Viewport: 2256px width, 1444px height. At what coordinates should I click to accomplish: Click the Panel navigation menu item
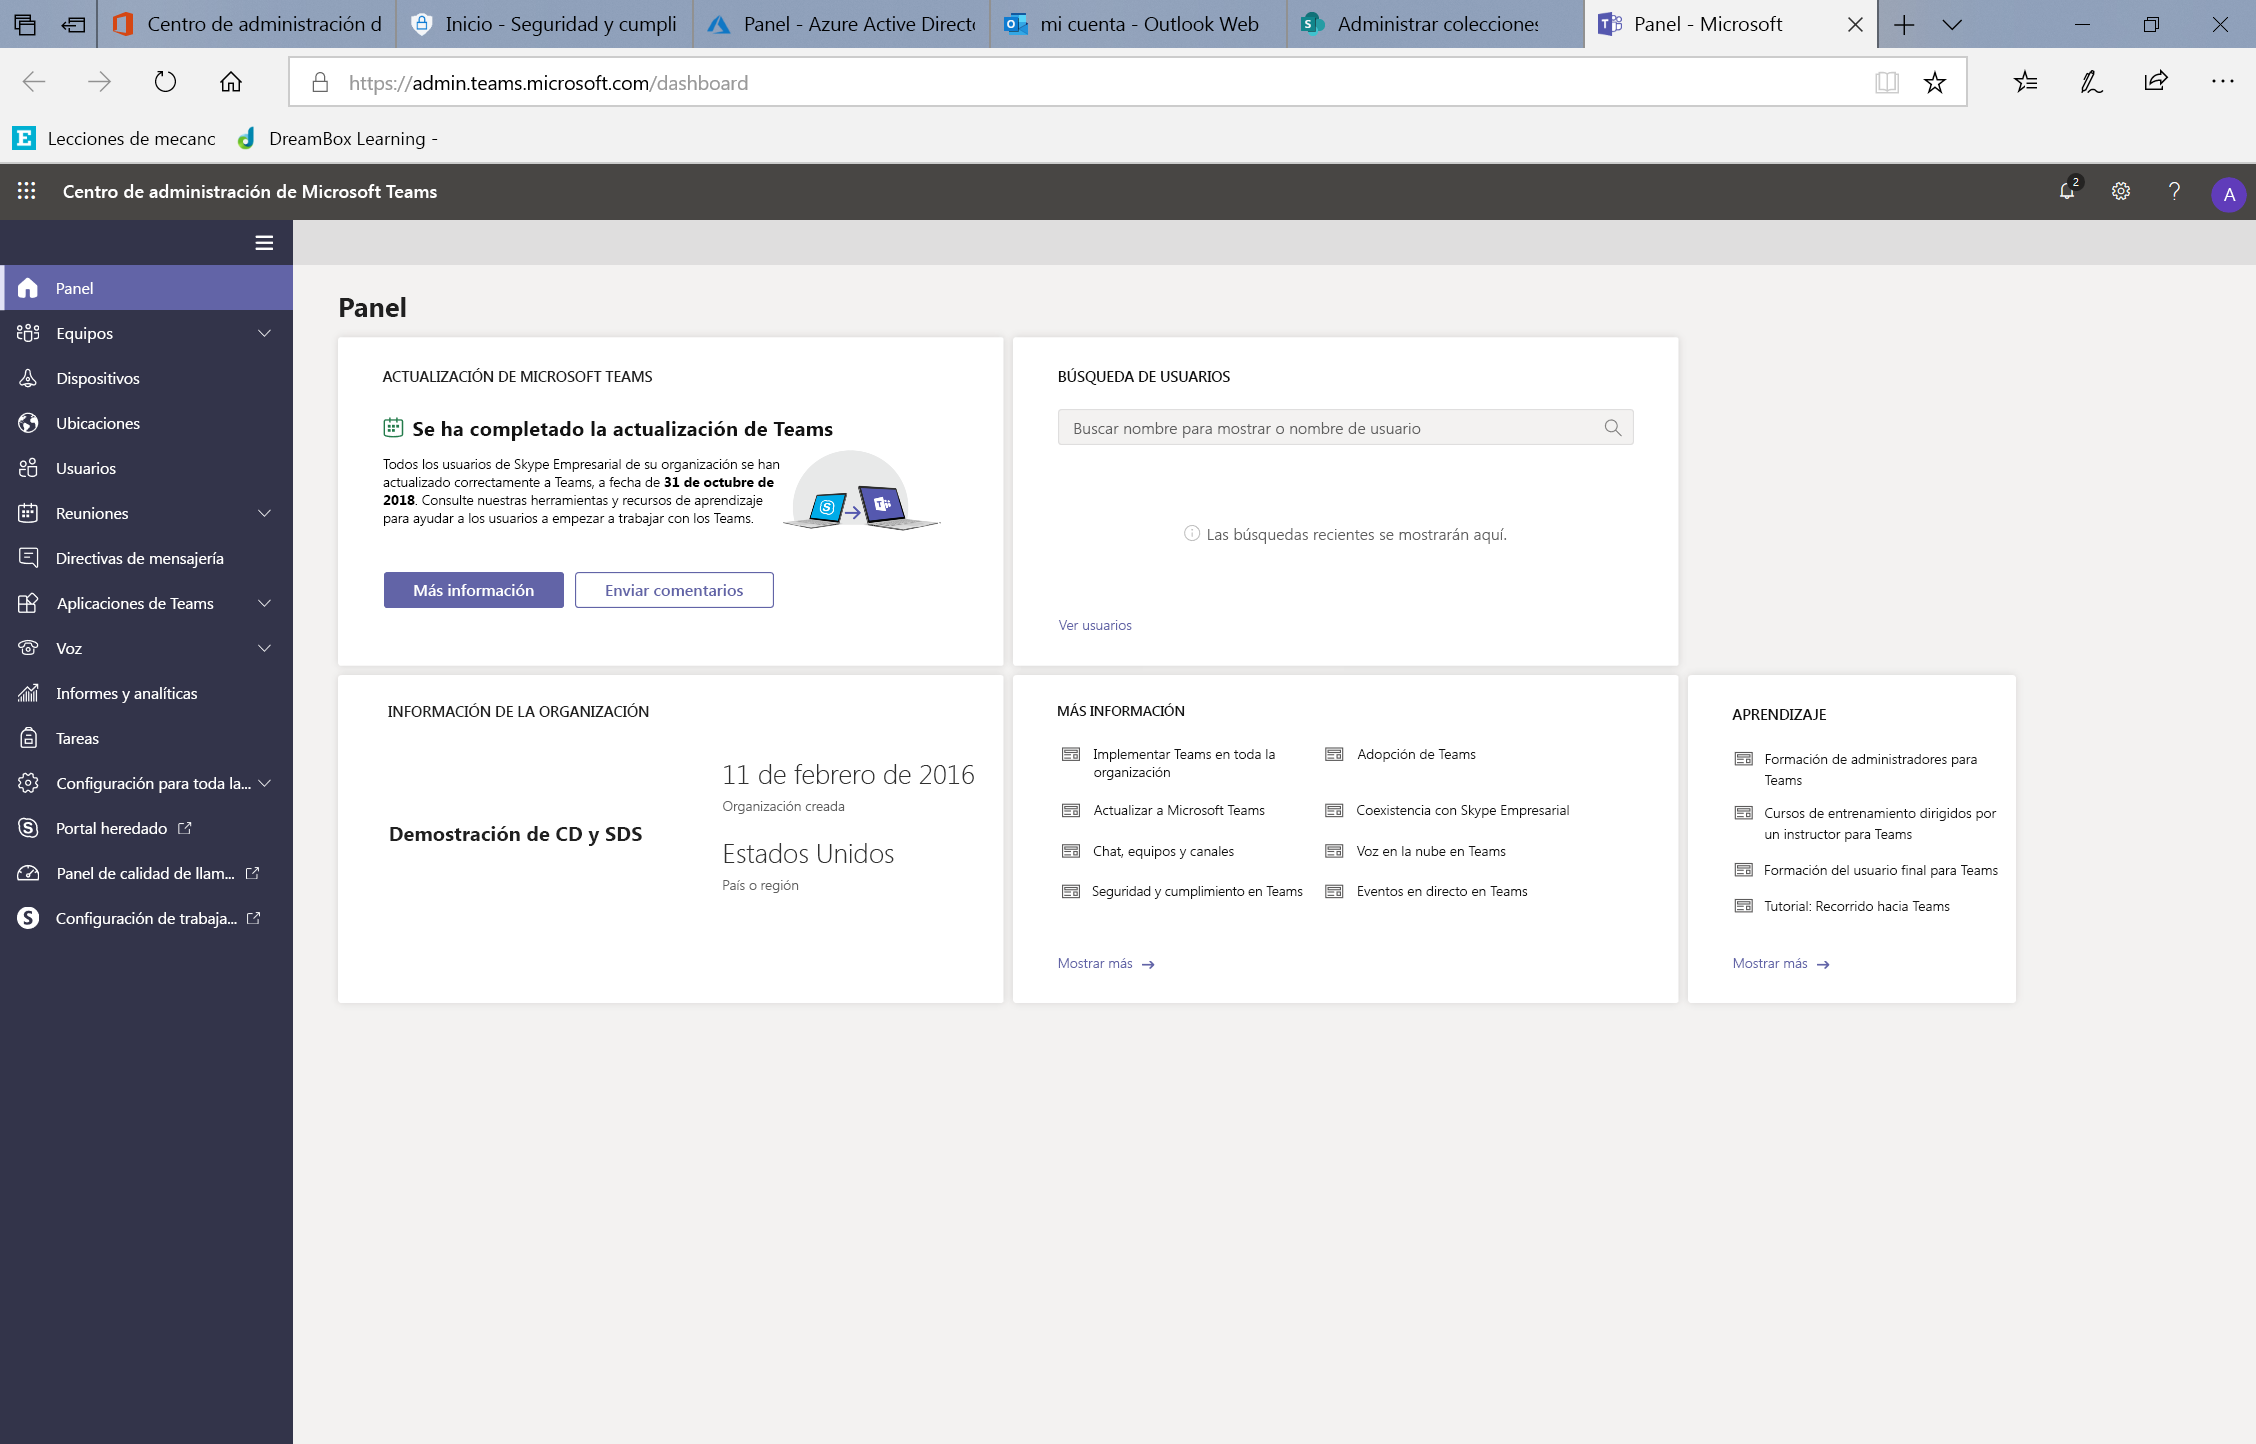pos(146,288)
